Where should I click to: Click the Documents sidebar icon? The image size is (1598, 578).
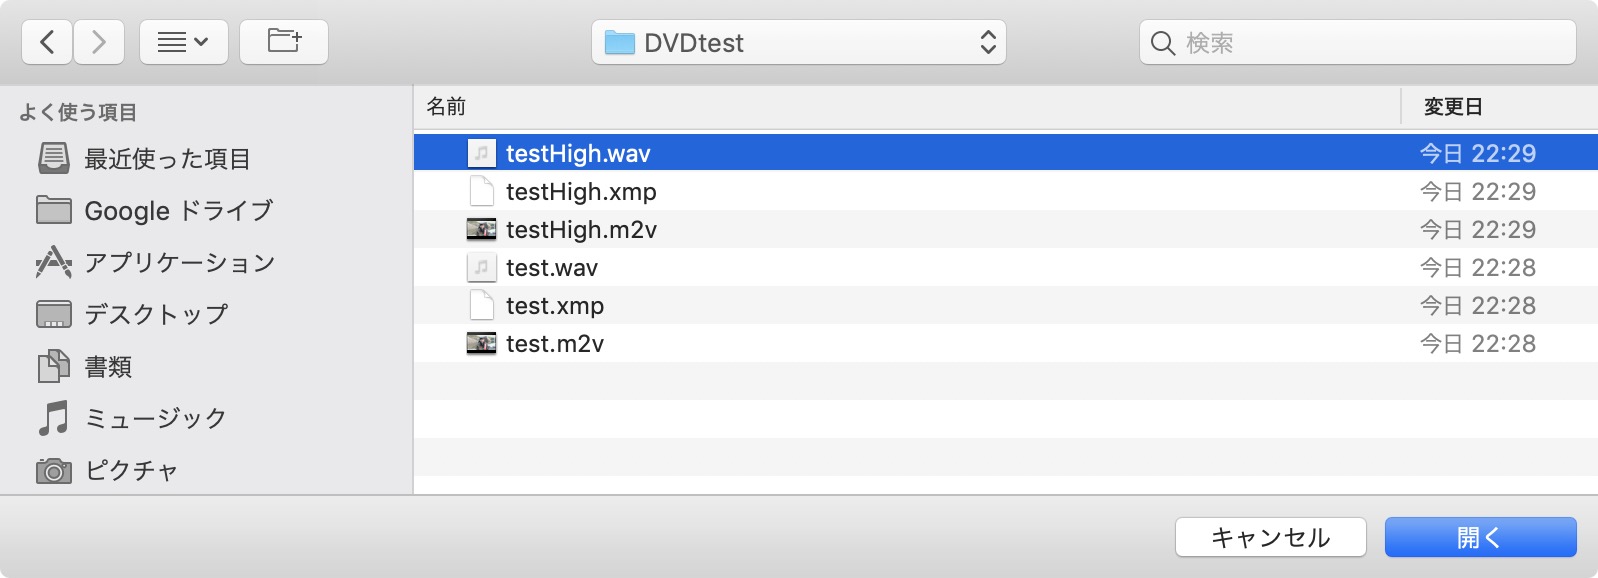(54, 366)
